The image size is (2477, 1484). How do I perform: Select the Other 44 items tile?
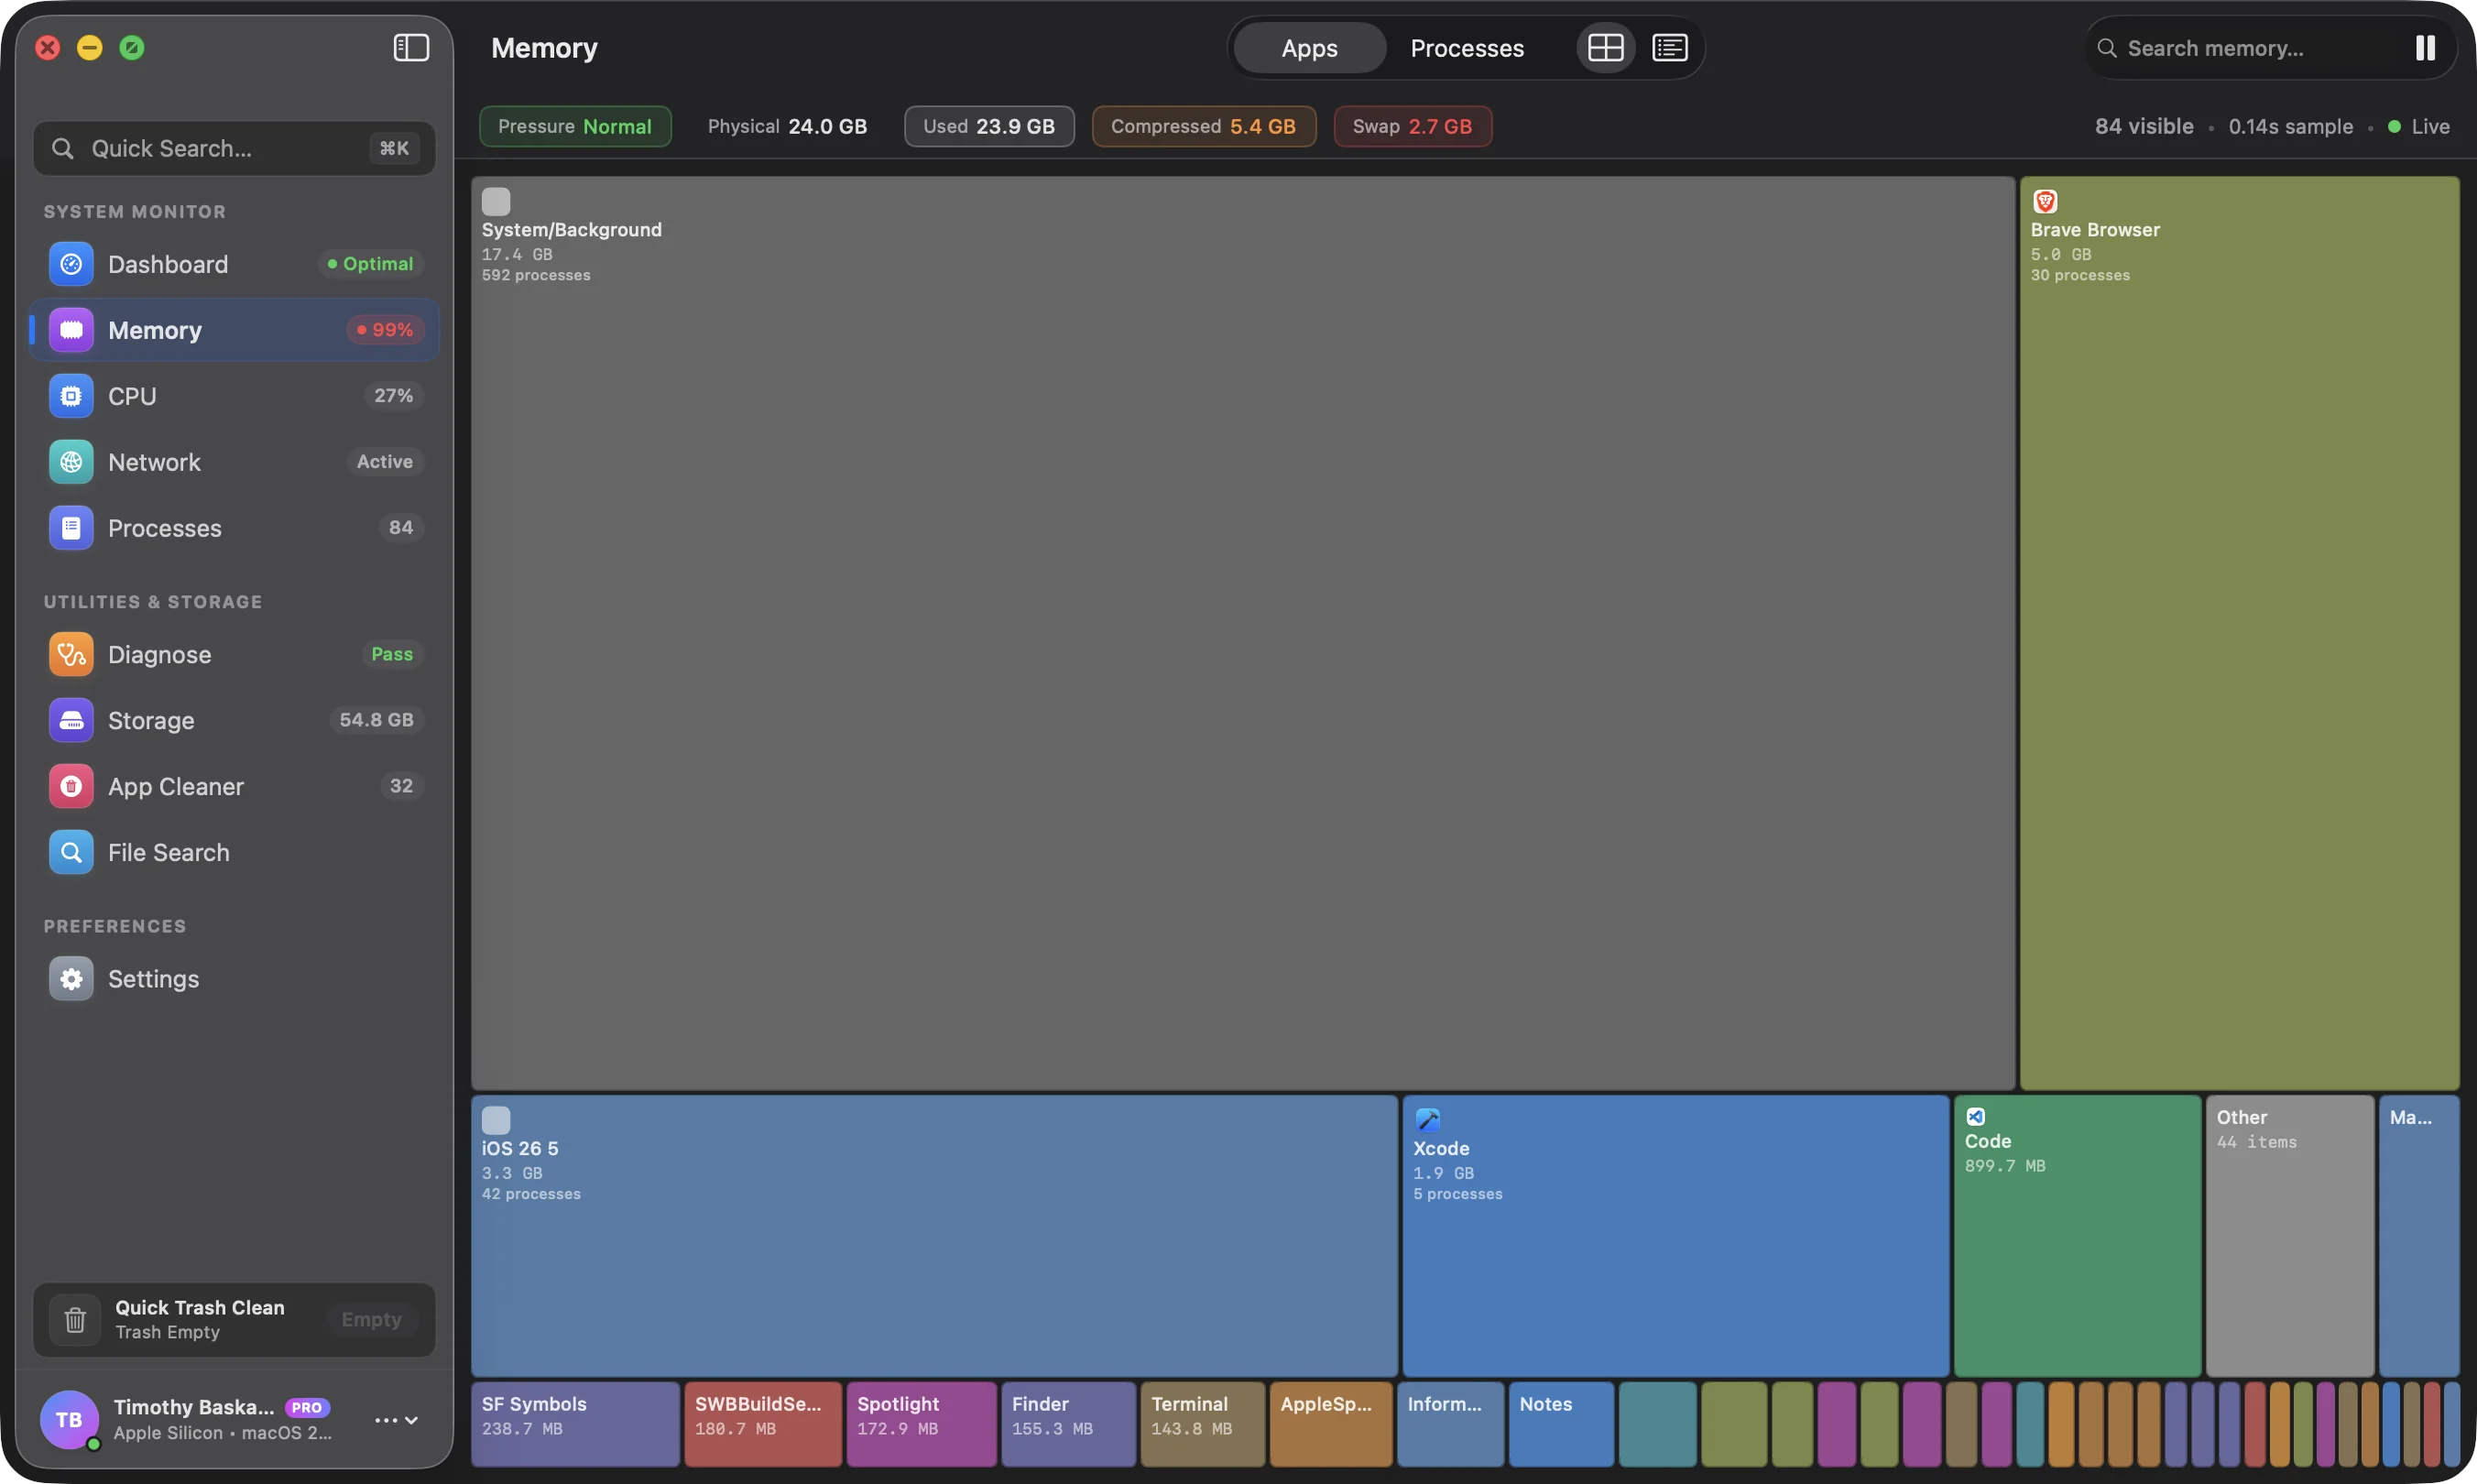(2289, 1236)
